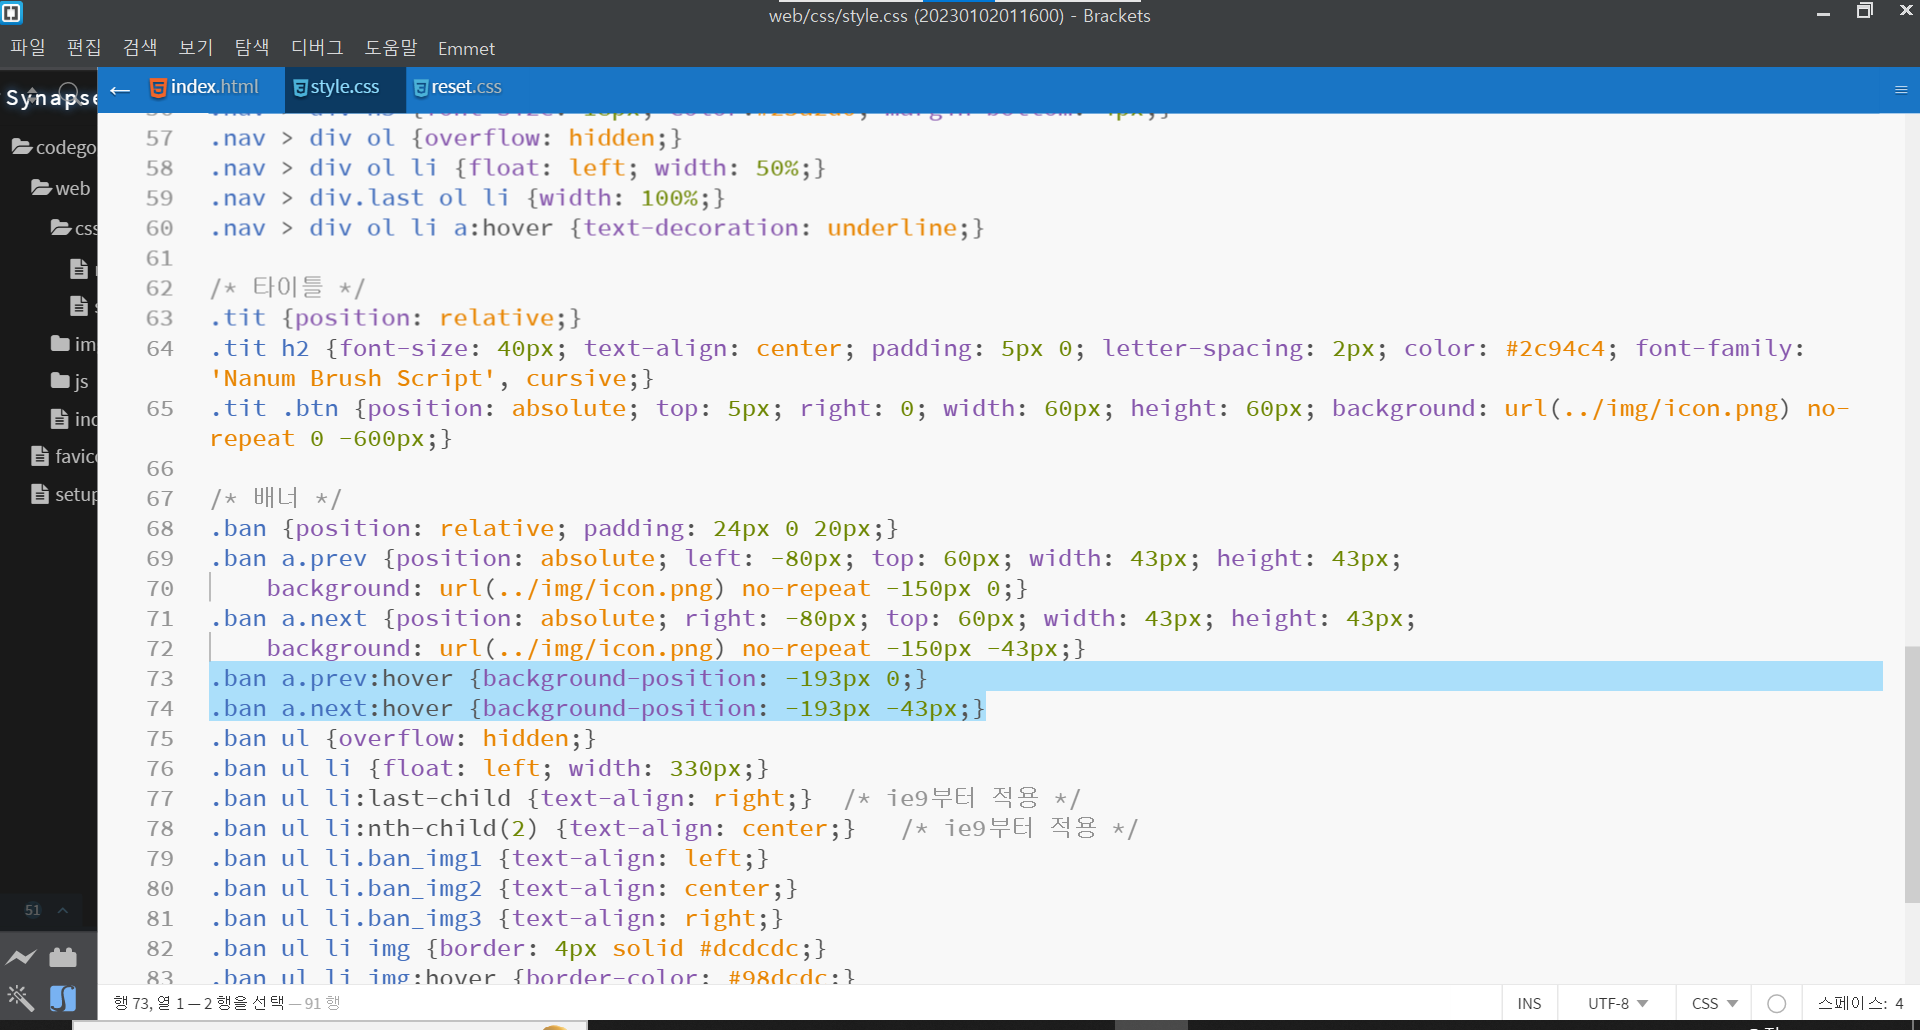The image size is (1920, 1030).
Task: Open the 편집 menu
Action: 84,48
